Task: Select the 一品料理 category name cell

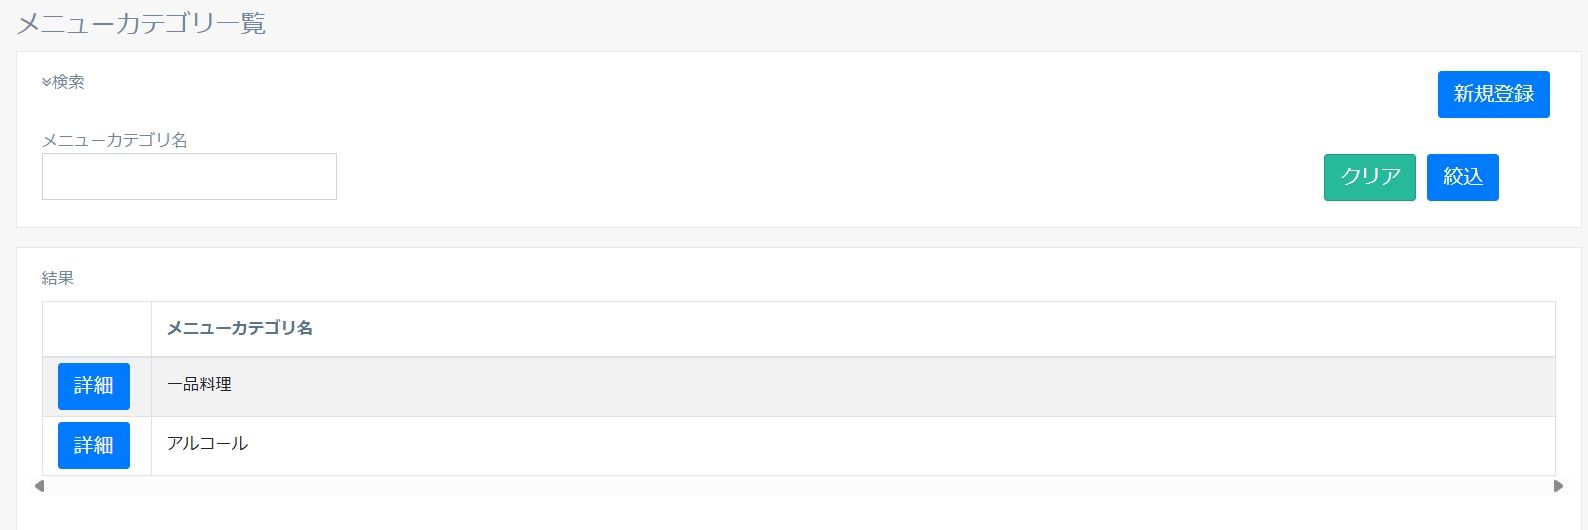Action: (x=200, y=385)
